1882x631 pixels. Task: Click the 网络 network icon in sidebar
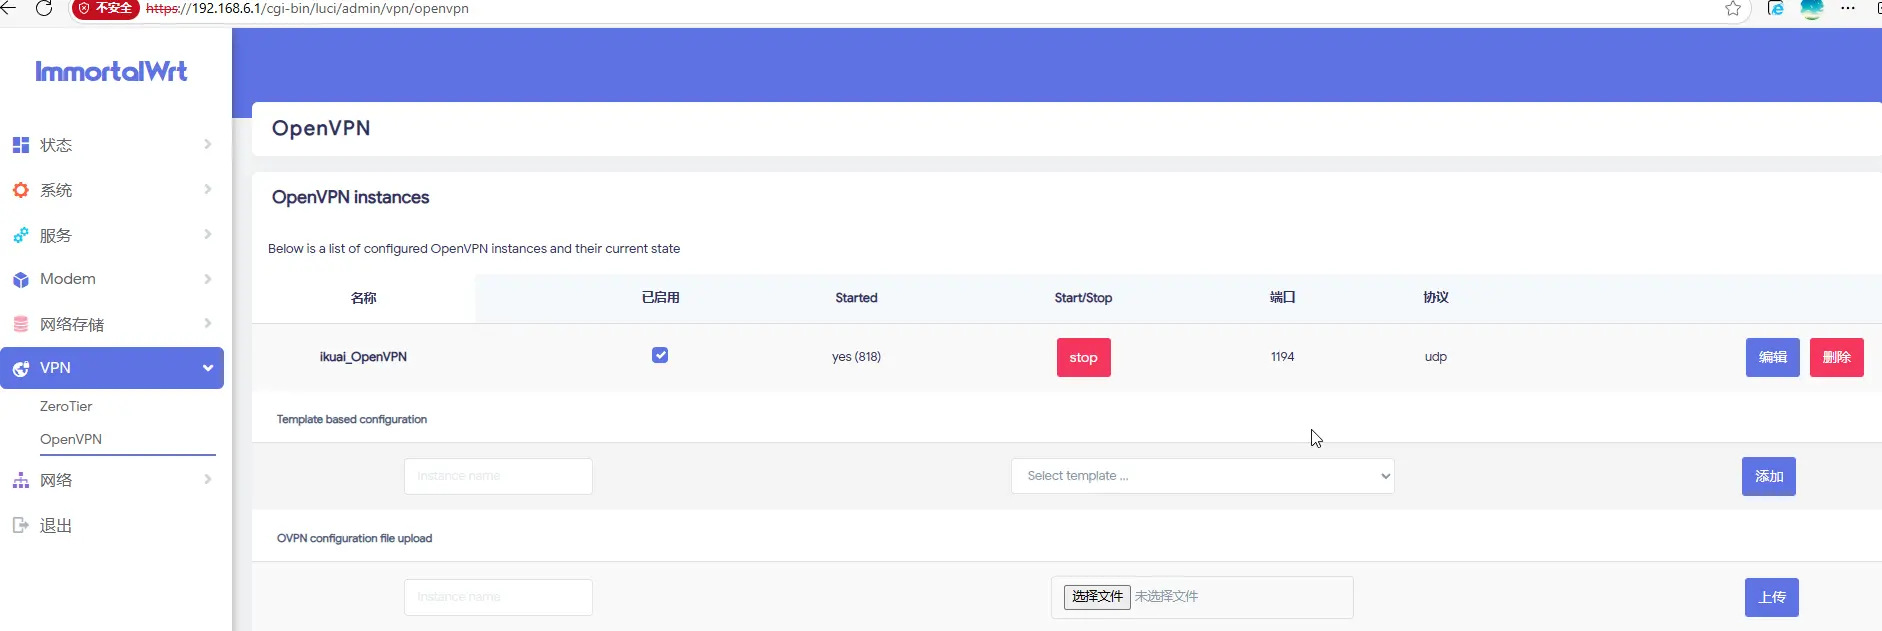point(20,481)
